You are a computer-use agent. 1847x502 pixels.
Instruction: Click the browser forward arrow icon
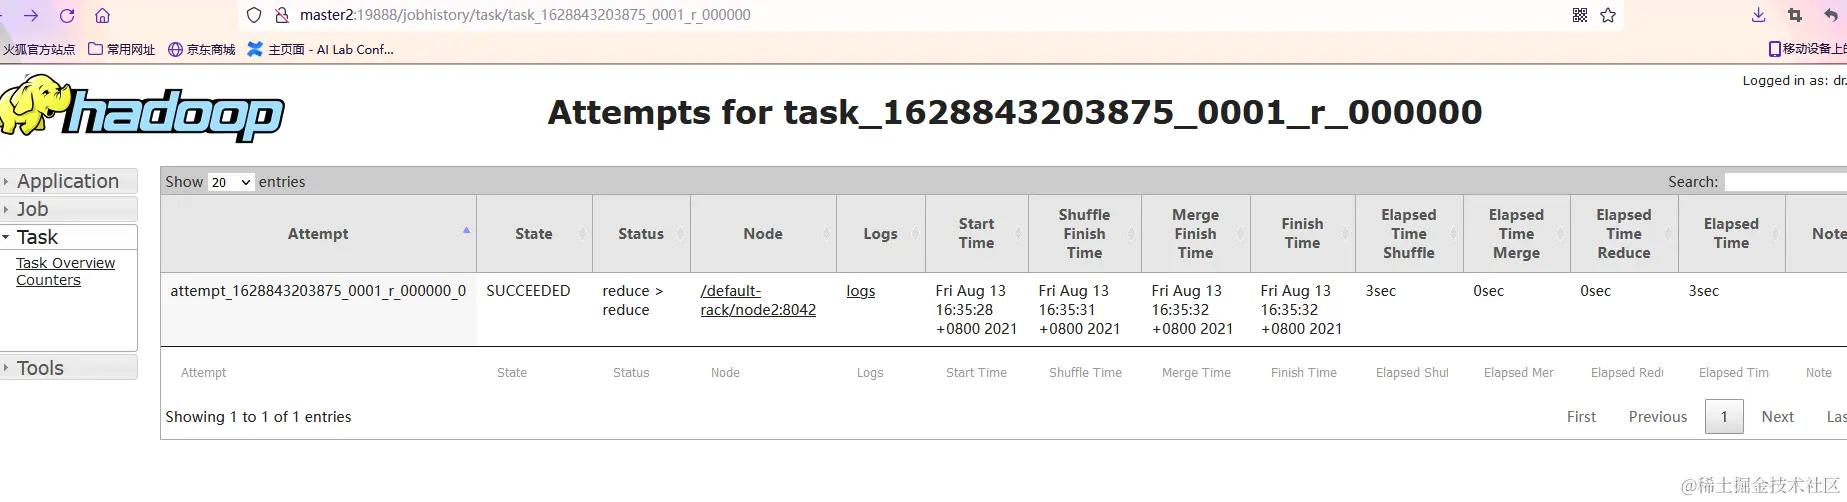pos(31,16)
